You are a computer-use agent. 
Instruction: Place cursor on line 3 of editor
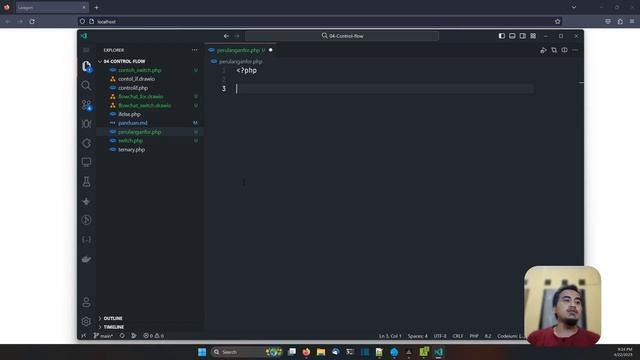point(384,89)
